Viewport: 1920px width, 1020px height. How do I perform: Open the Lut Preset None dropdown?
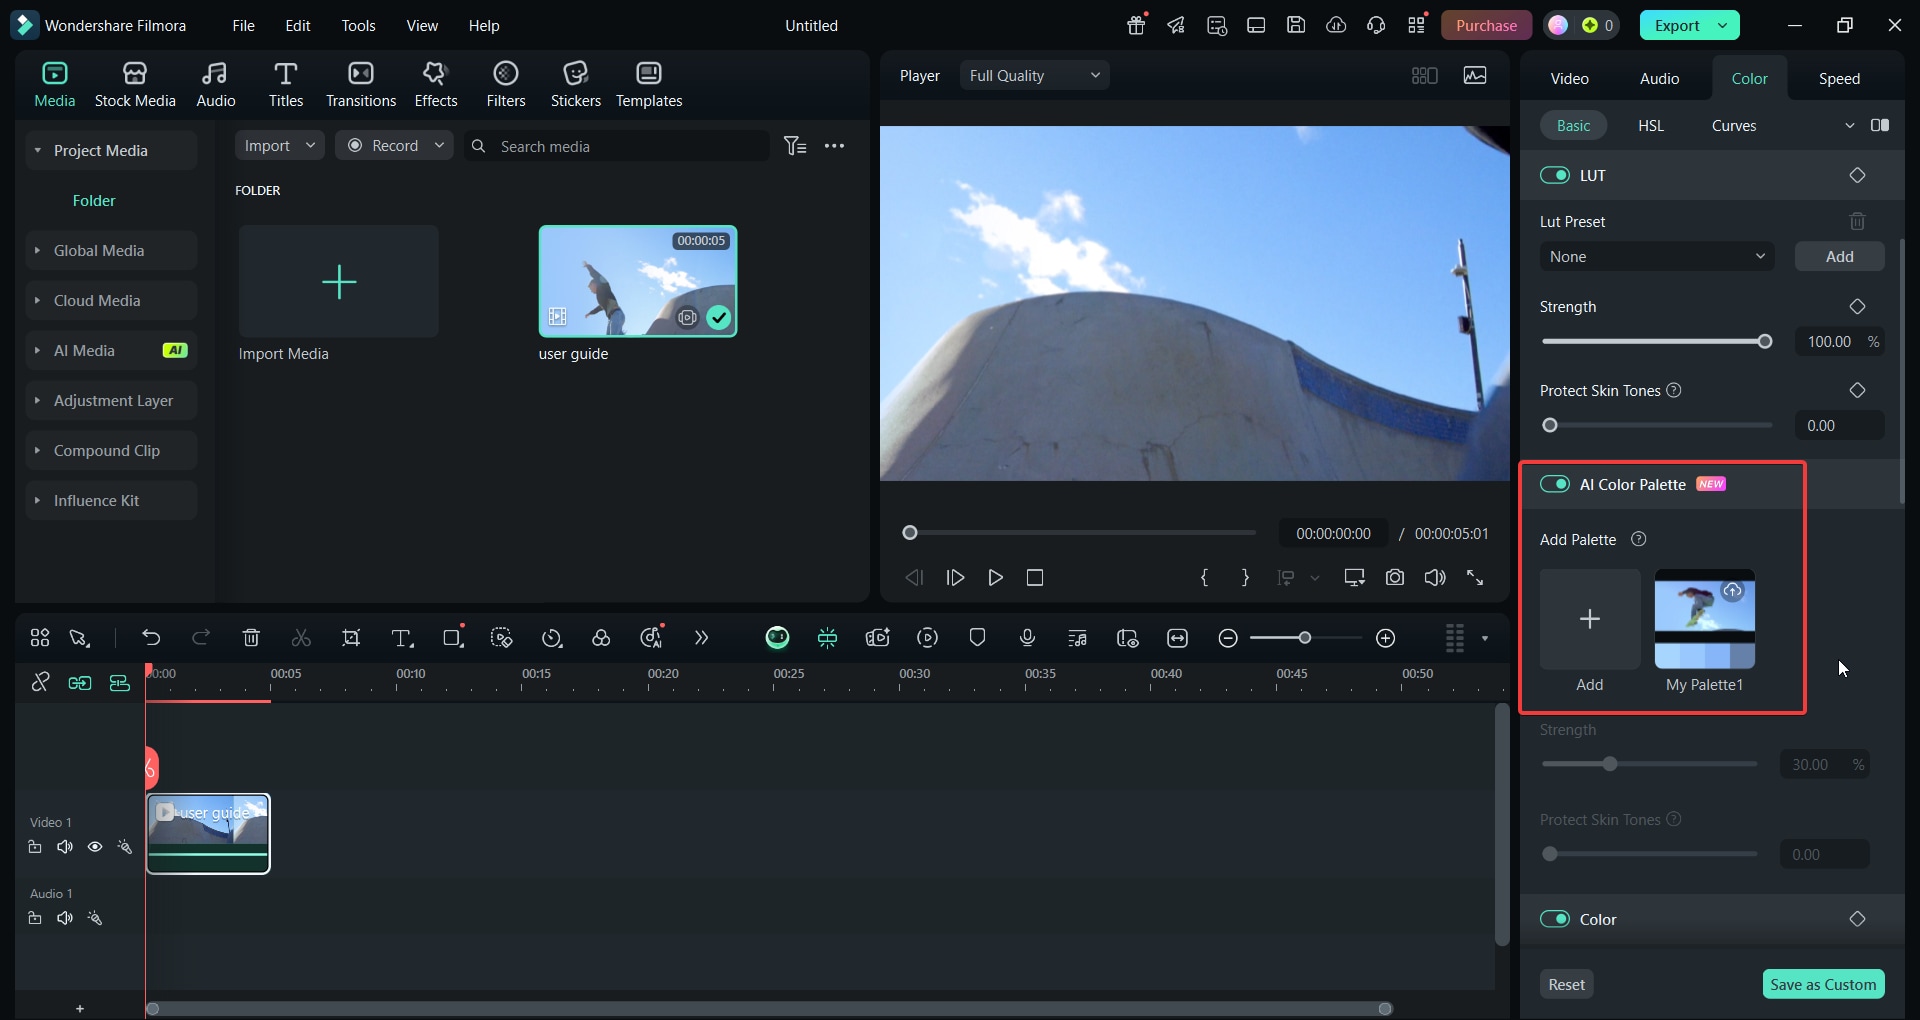pos(1656,257)
